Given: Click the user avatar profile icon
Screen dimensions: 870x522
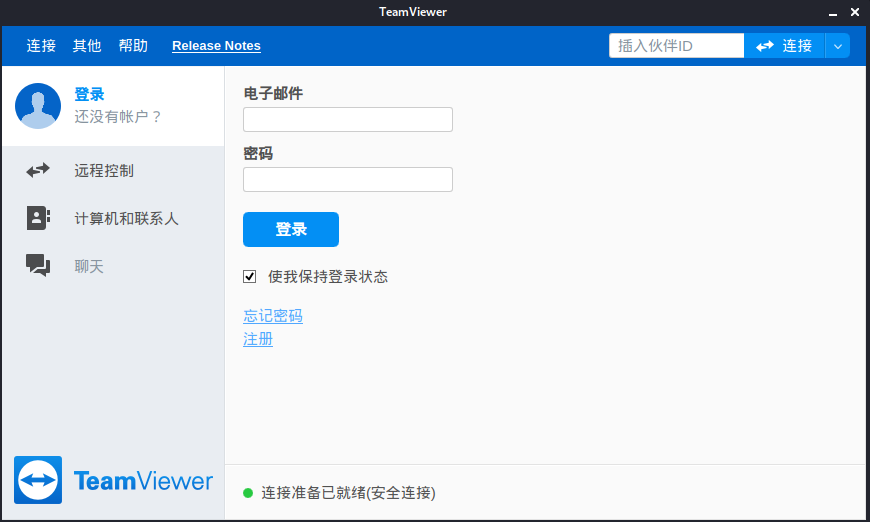Looking at the screenshot, I should click(x=38, y=106).
